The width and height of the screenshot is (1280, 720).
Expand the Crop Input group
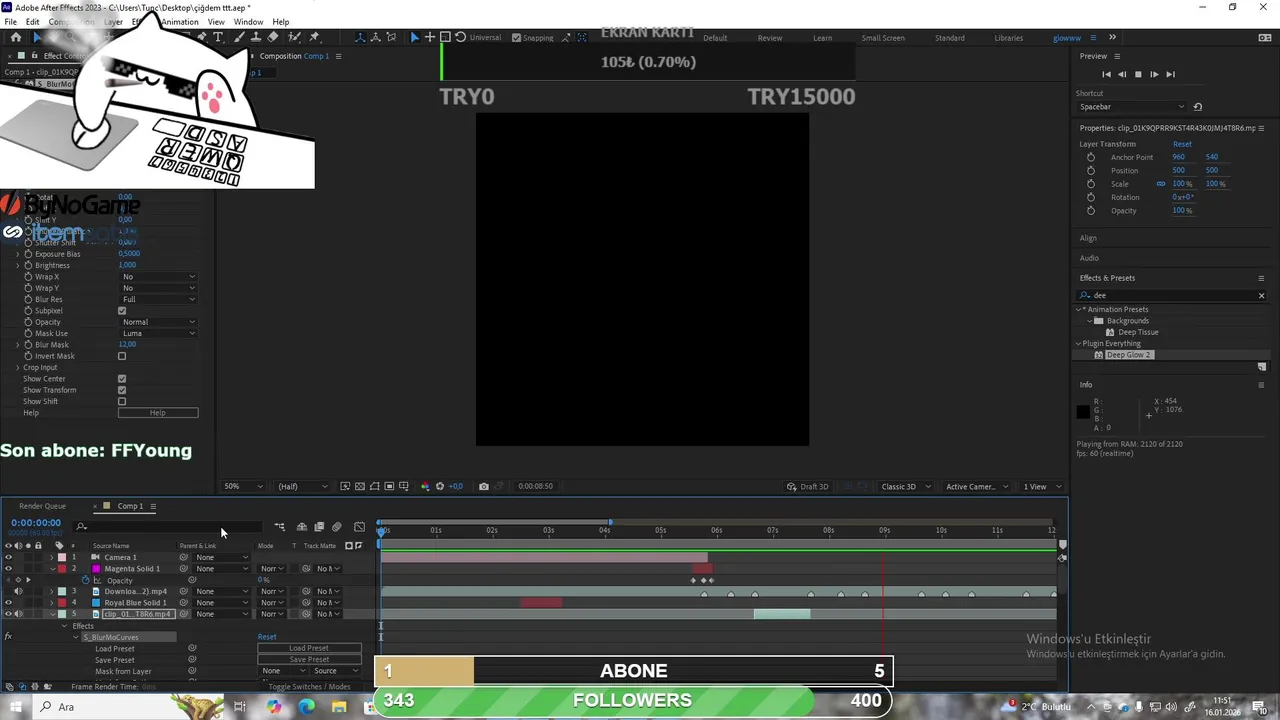click(x=17, y=367)
